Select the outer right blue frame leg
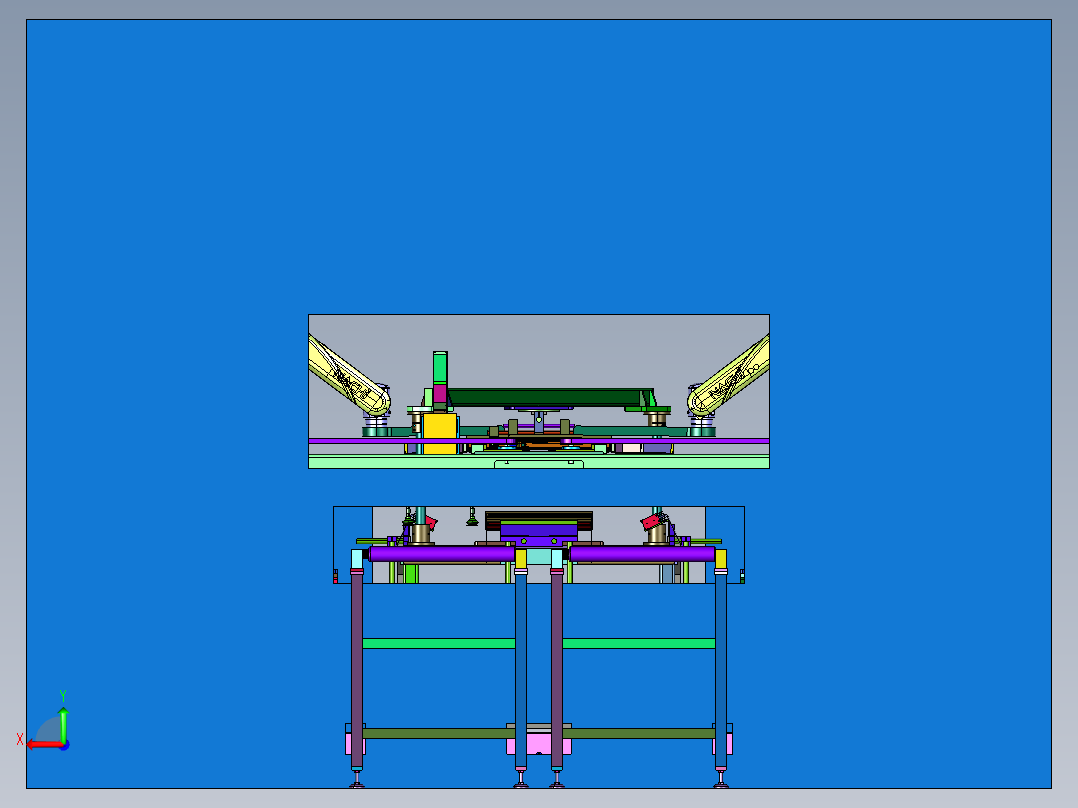The height and width of the screenshot is (808, 1078). [720, 670]
